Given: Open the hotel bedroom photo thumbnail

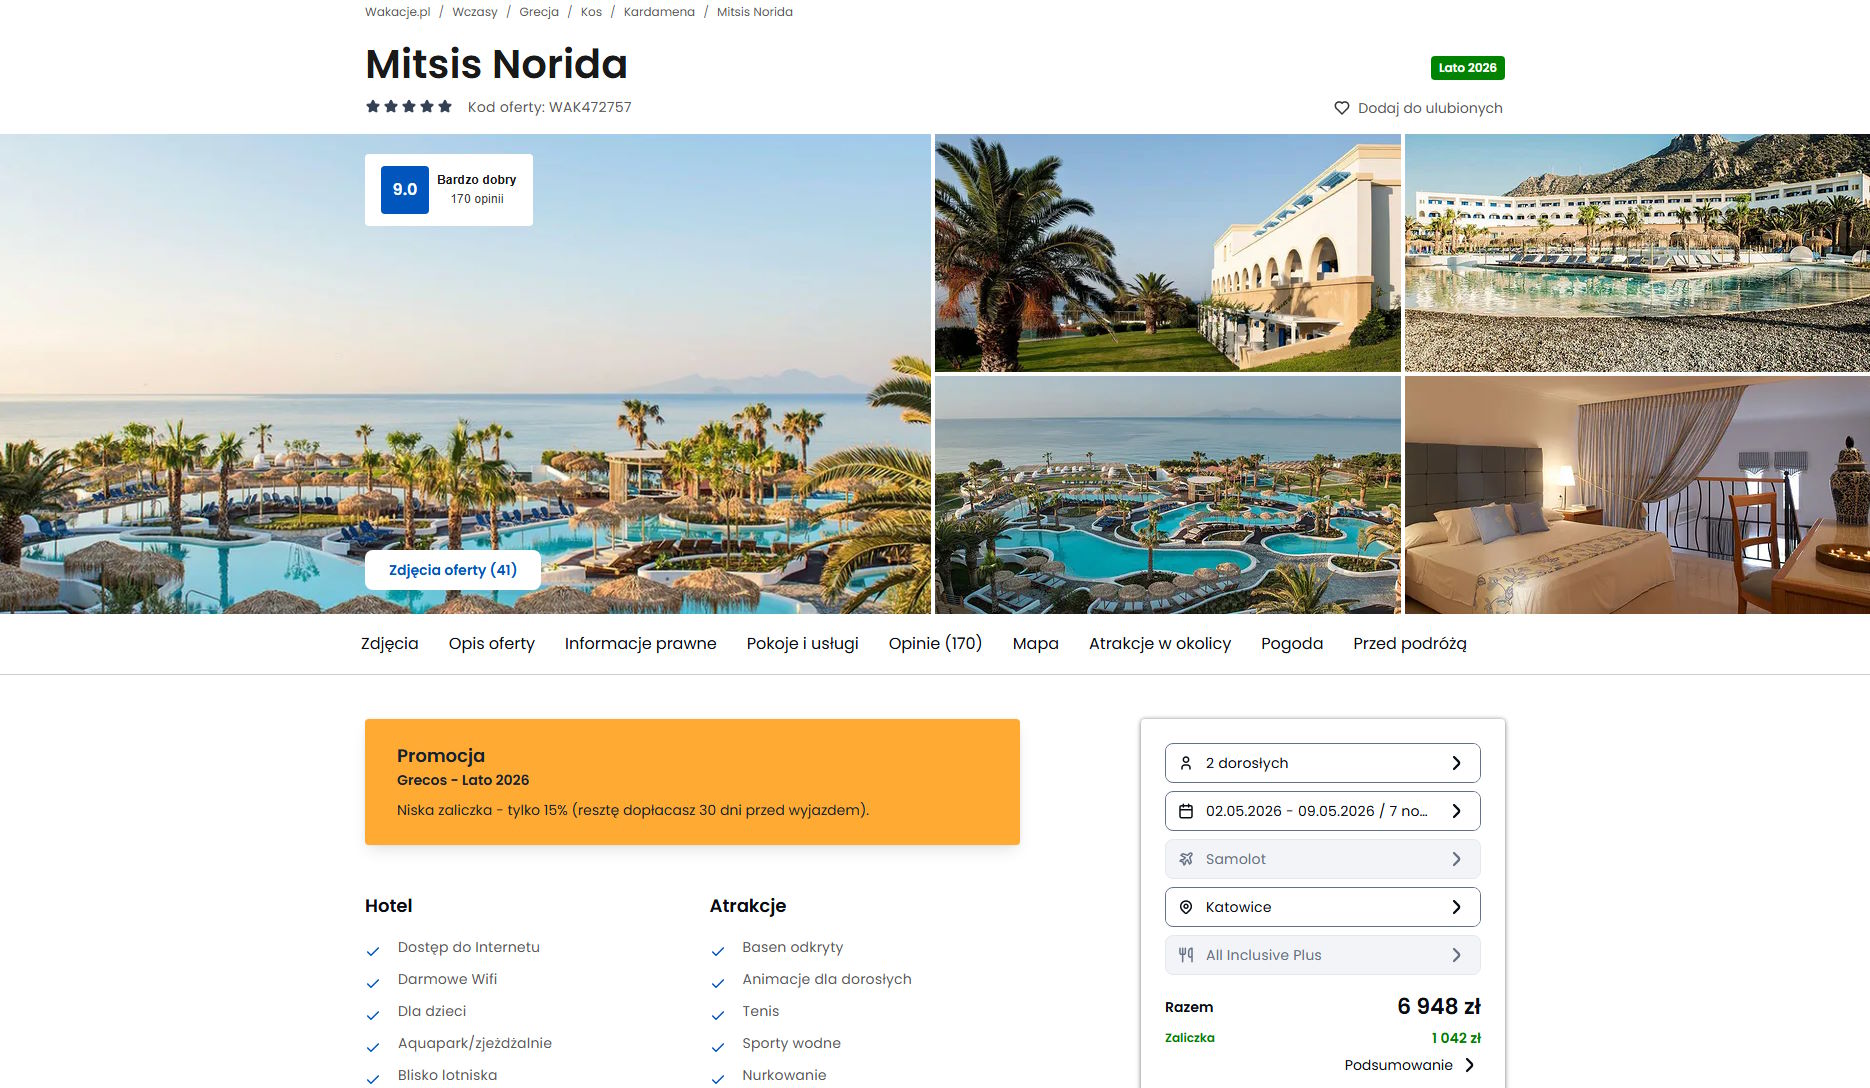Looking at the screenshot, I should point(1637,495).
